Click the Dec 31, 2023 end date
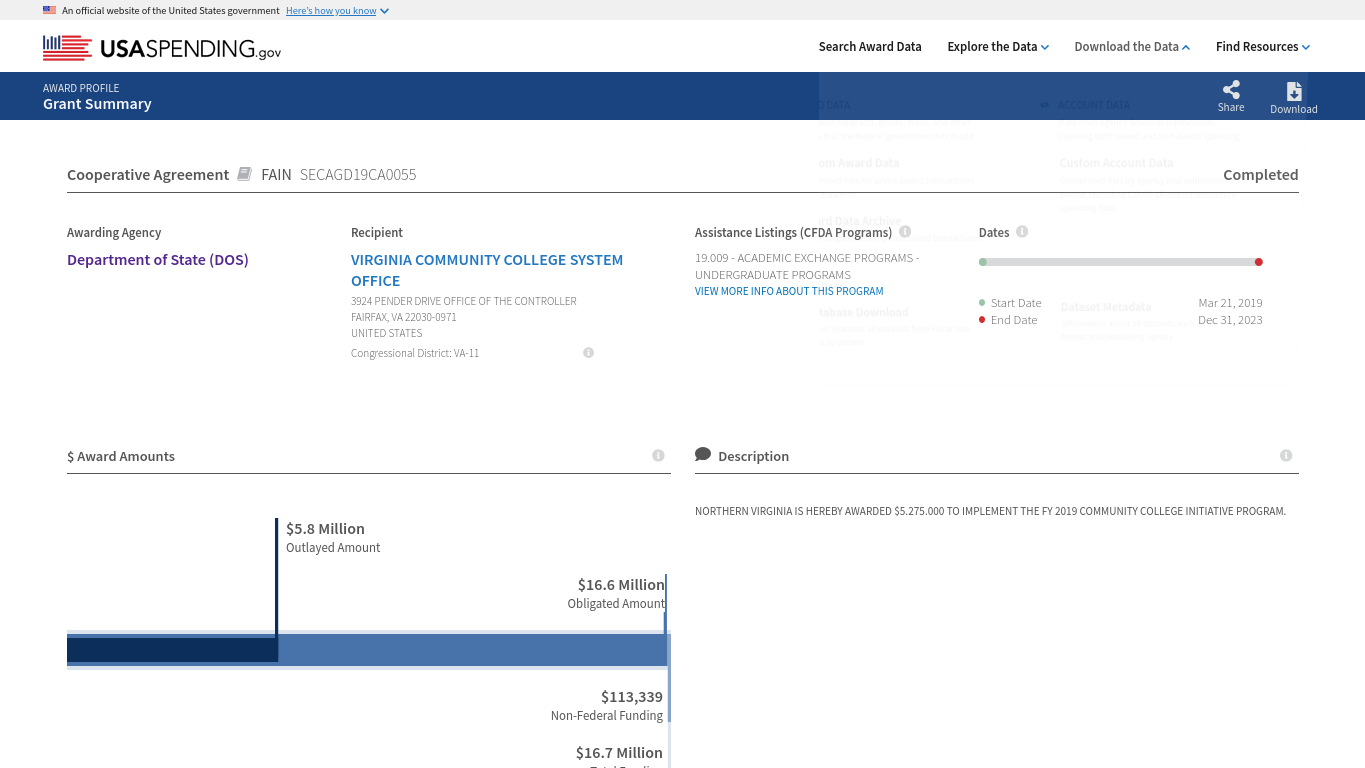This screenshot has width=1365, height=768. pyautogui.click(x=1230, y=320)
